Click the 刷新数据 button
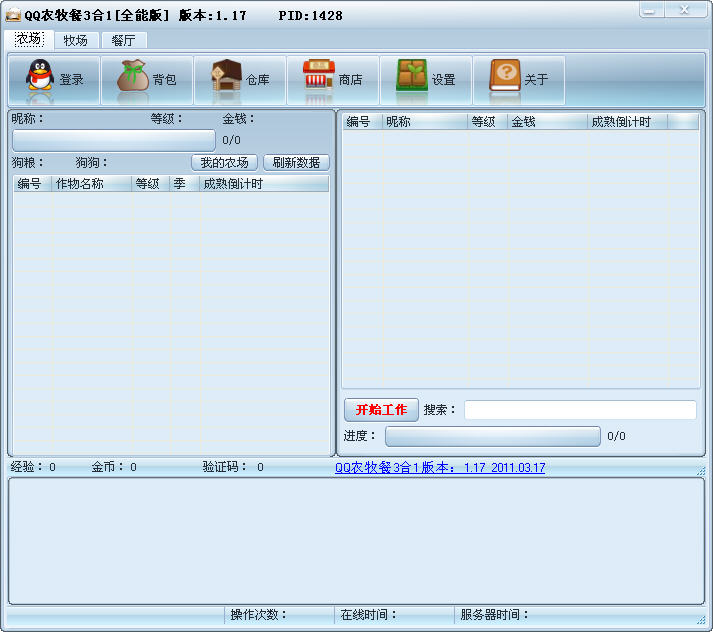713x632 pixels. [296, 162]
